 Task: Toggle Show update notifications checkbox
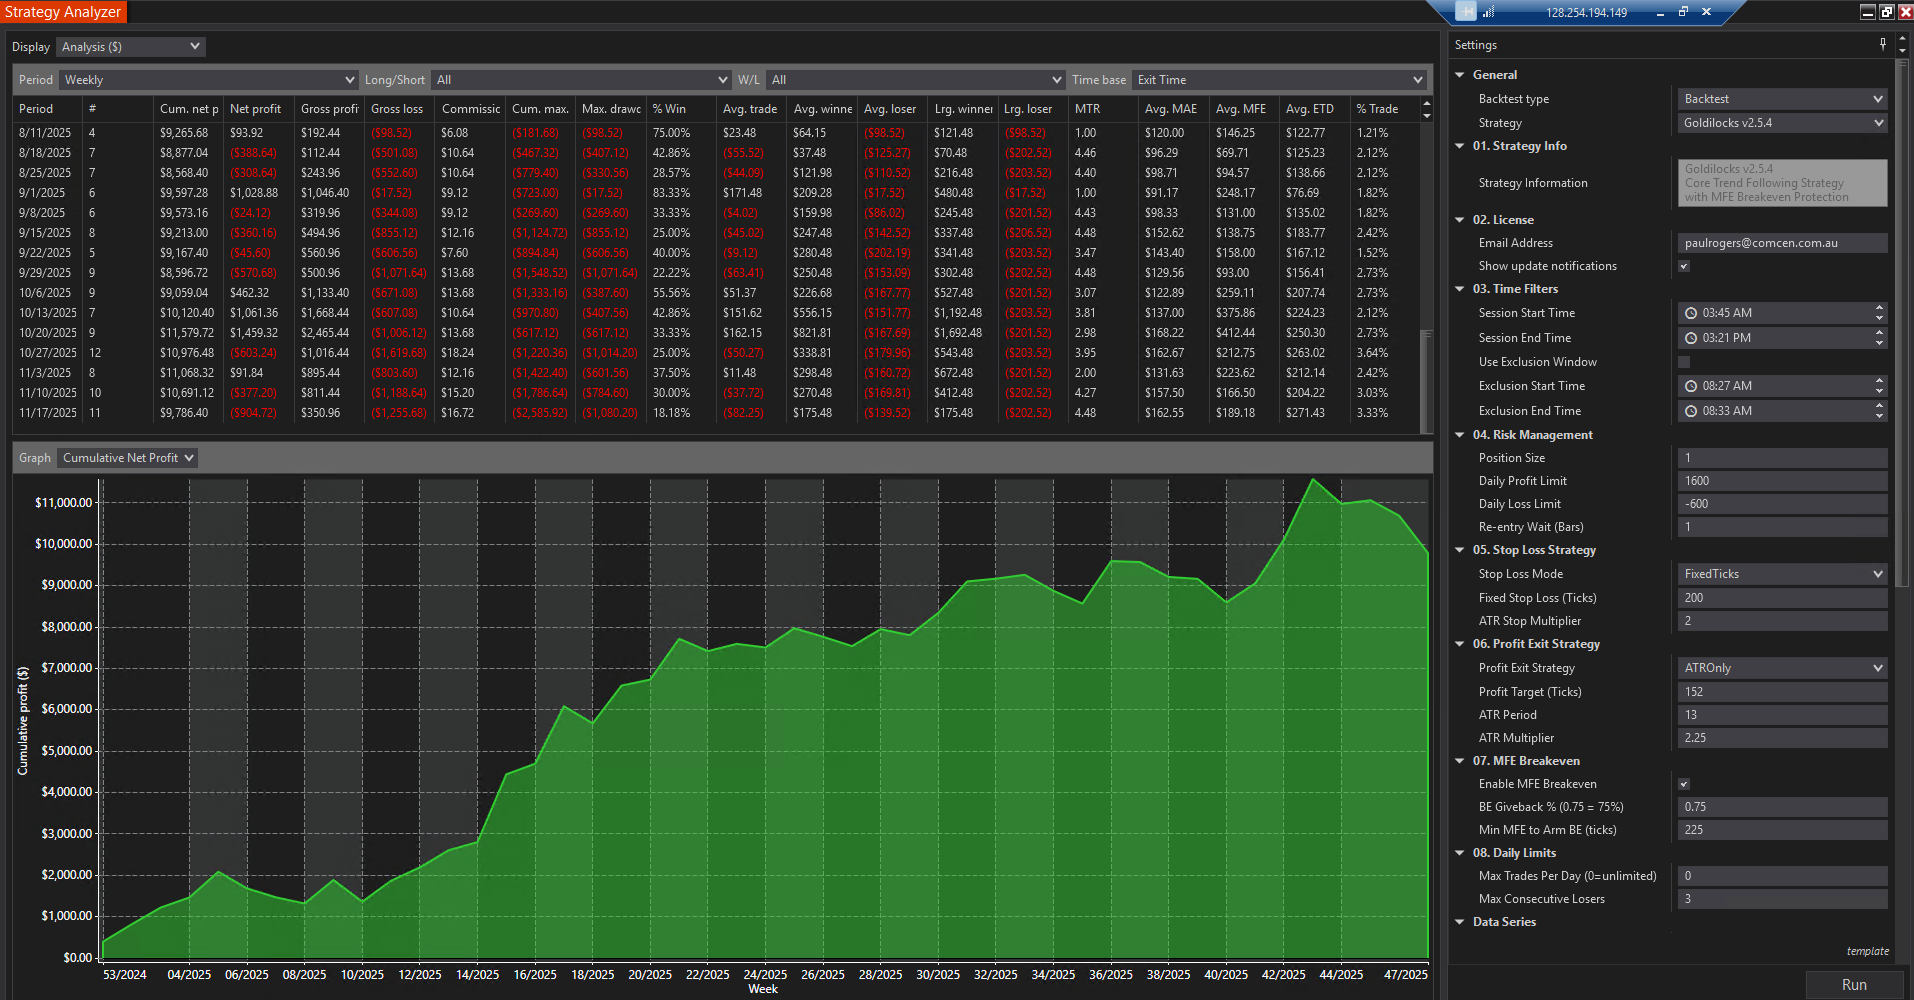(x=1684, y=266)
